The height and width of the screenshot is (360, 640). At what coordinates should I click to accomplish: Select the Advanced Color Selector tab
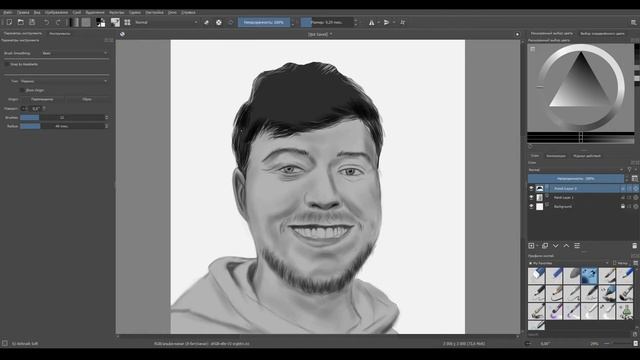click(551, 33)
